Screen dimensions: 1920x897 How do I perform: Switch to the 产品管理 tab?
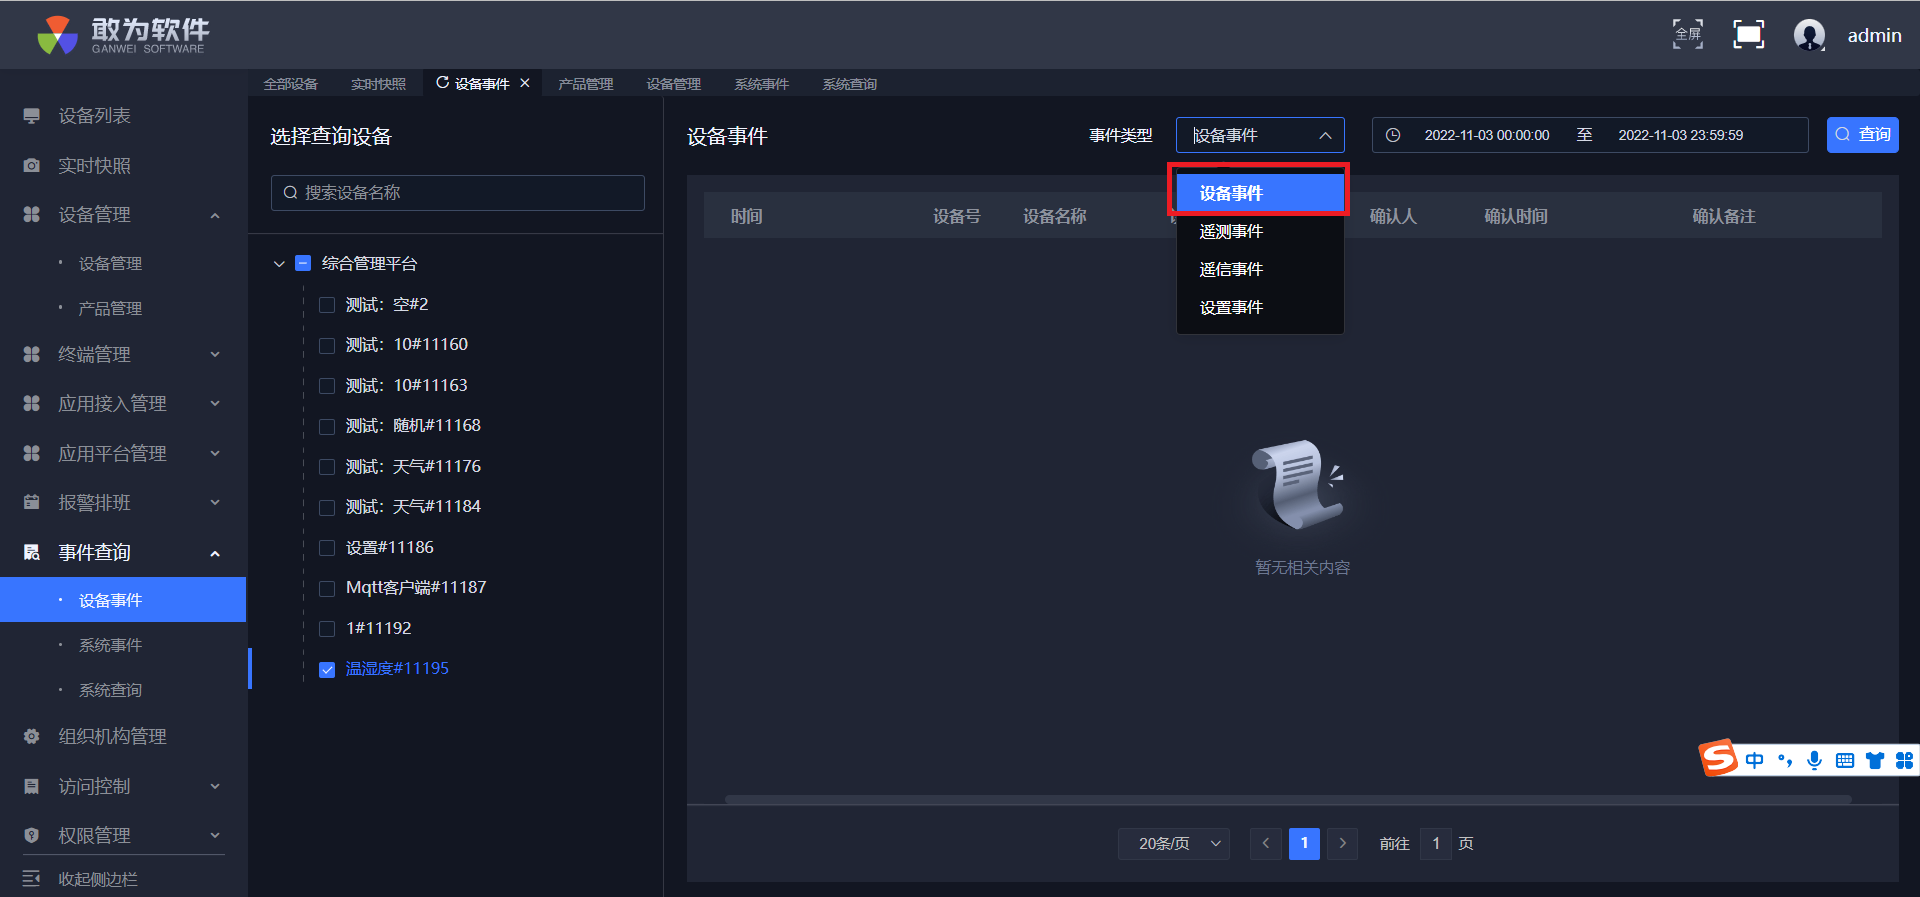585,84
